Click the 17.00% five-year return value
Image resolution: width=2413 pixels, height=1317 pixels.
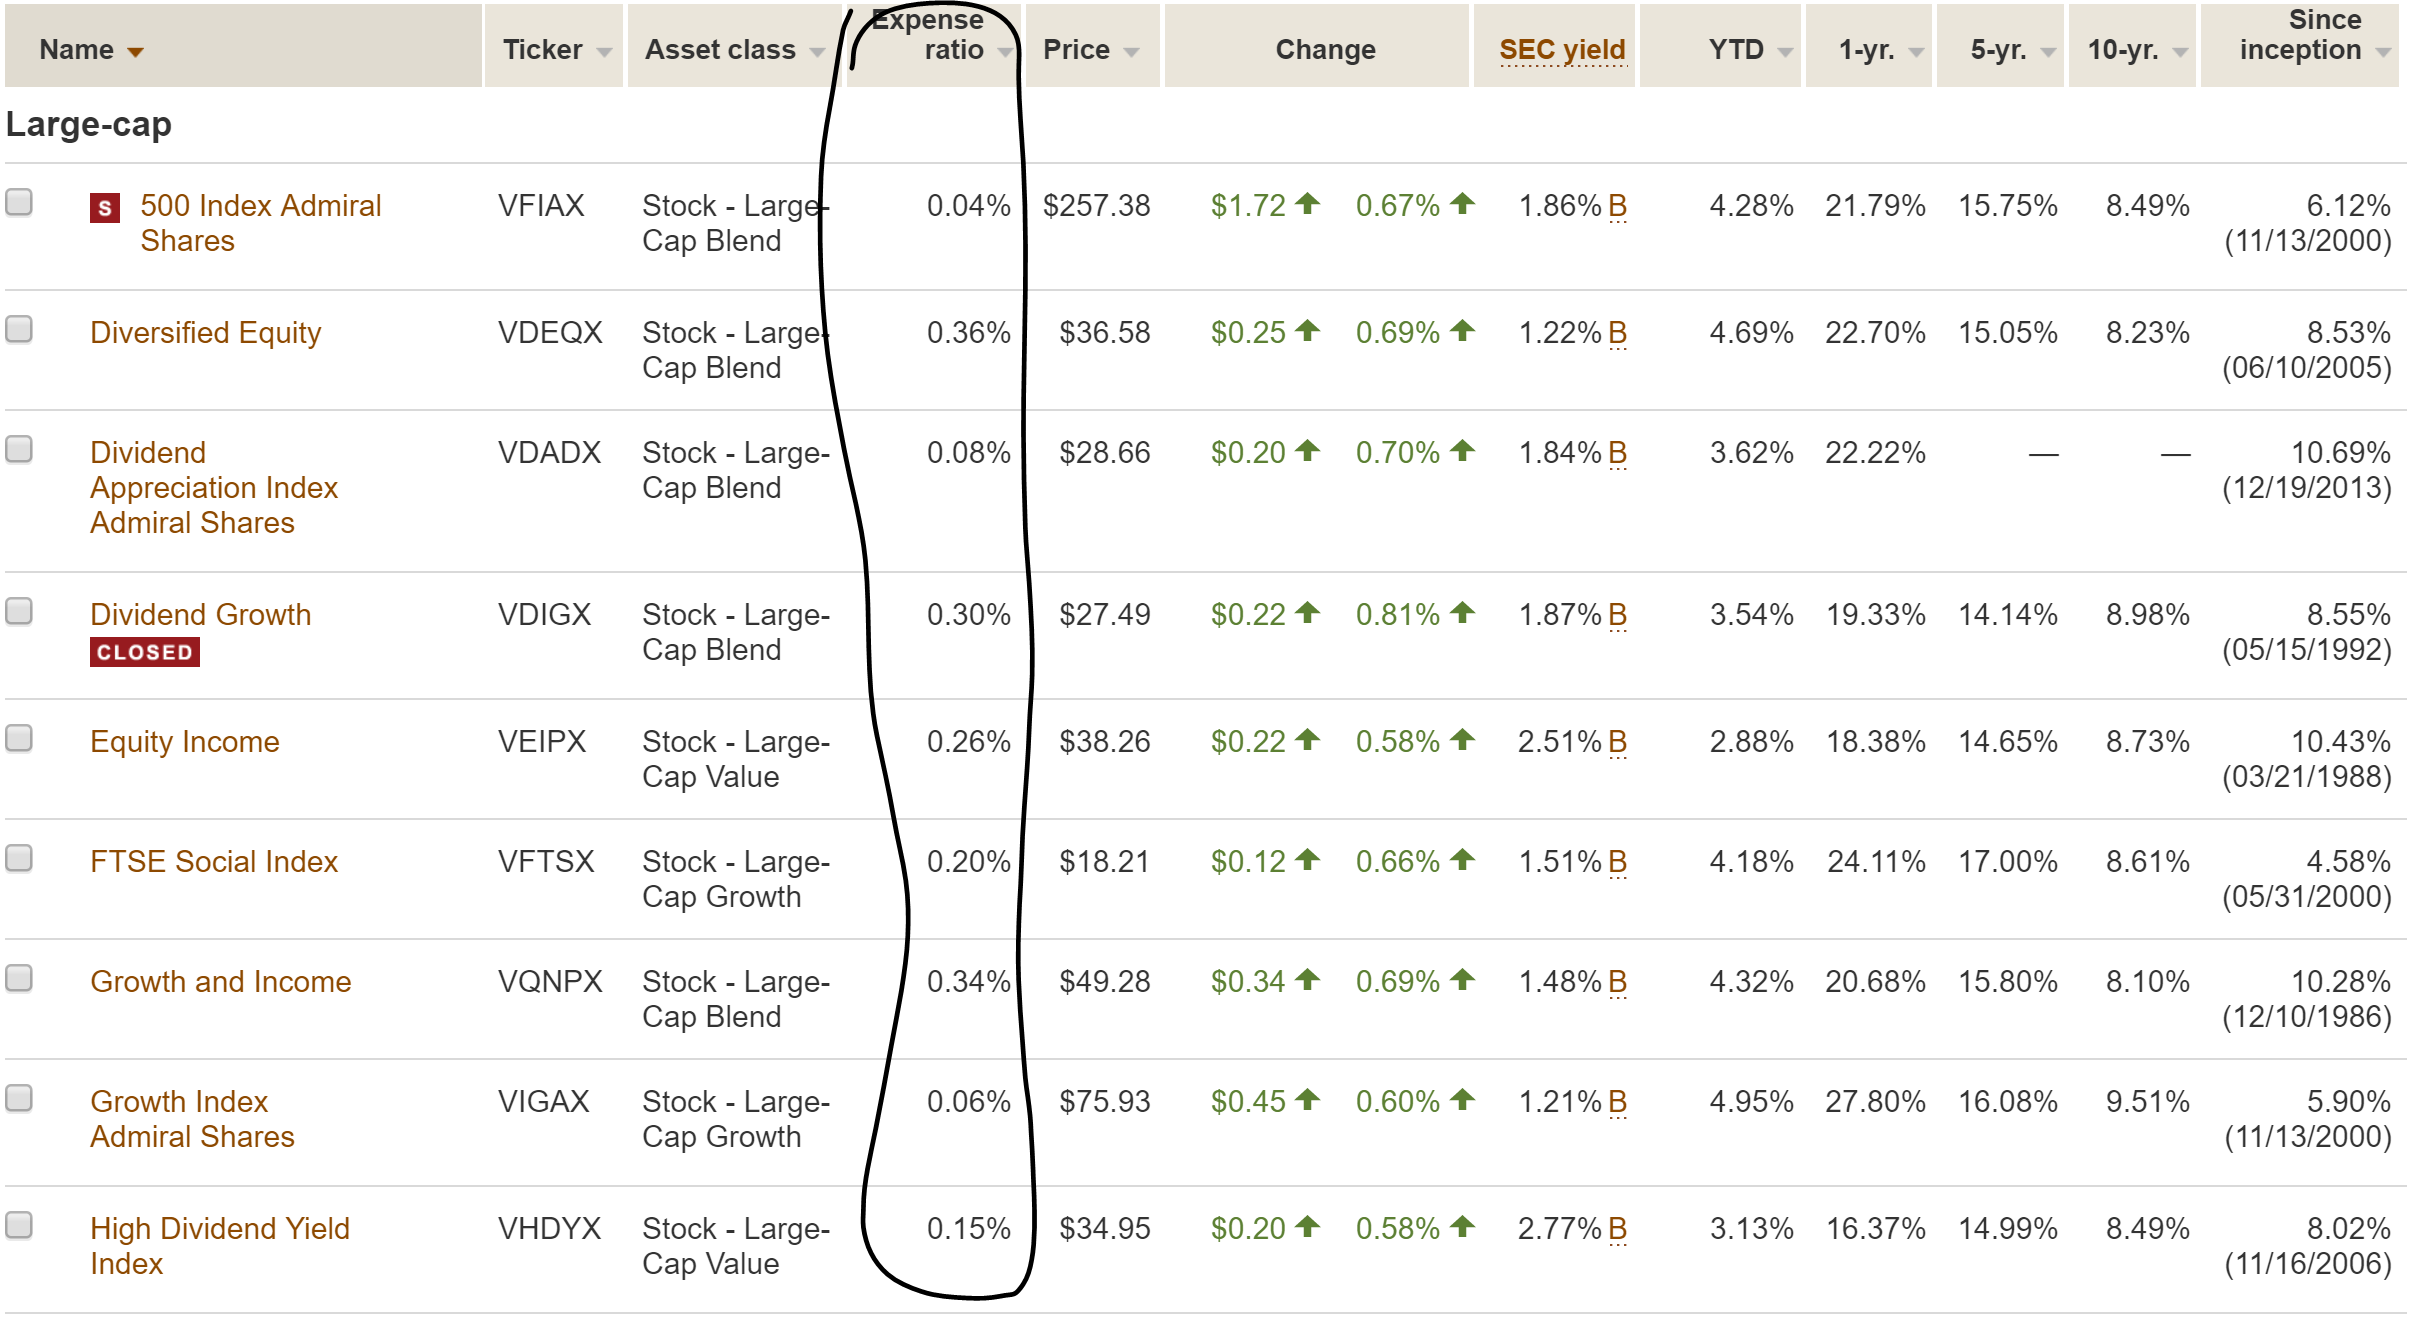point(2007,862)
